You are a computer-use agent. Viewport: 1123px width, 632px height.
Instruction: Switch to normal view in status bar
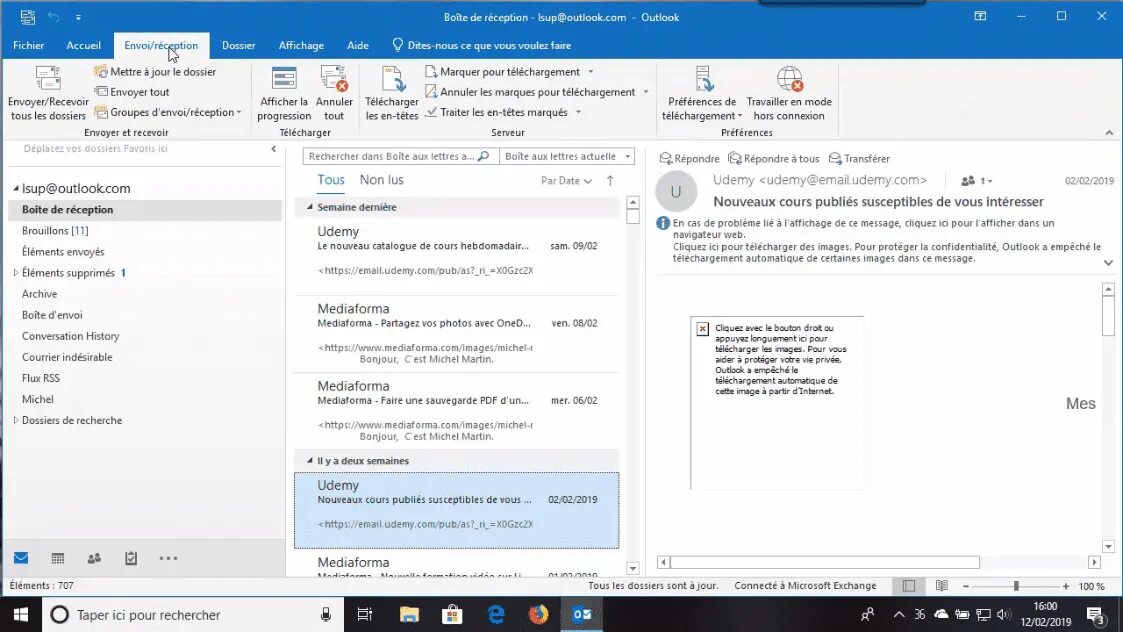coord(909,586)
